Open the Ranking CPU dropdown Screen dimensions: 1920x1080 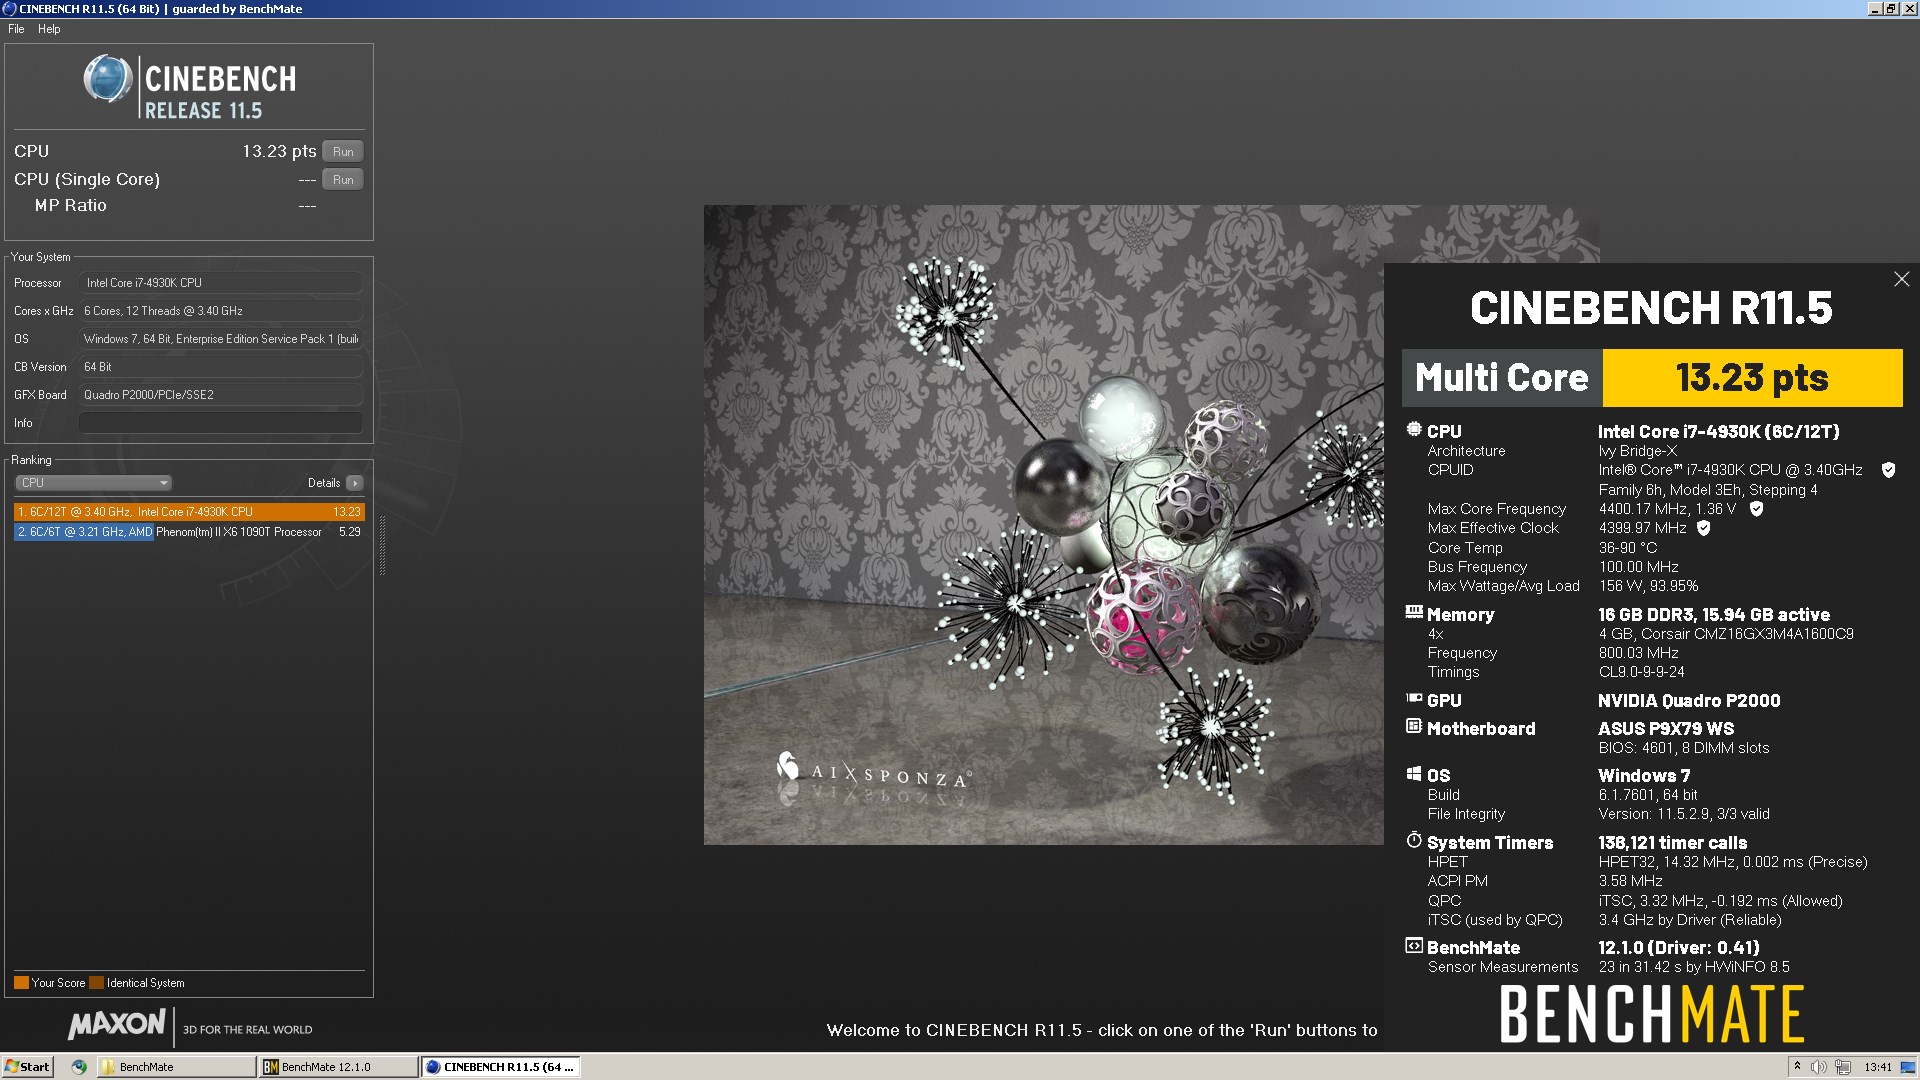point(94,483)
